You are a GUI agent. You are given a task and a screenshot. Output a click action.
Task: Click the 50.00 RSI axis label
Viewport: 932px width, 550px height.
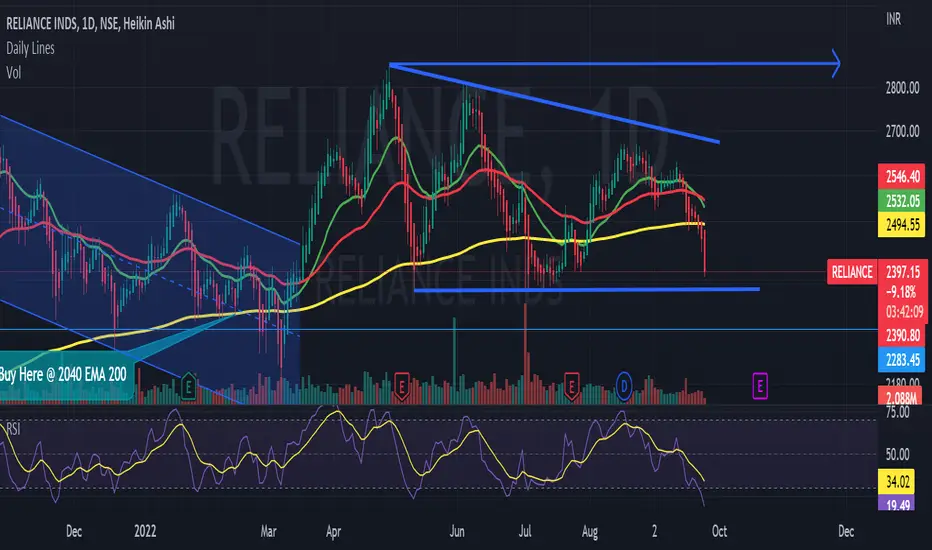click(x=898, y=454)
